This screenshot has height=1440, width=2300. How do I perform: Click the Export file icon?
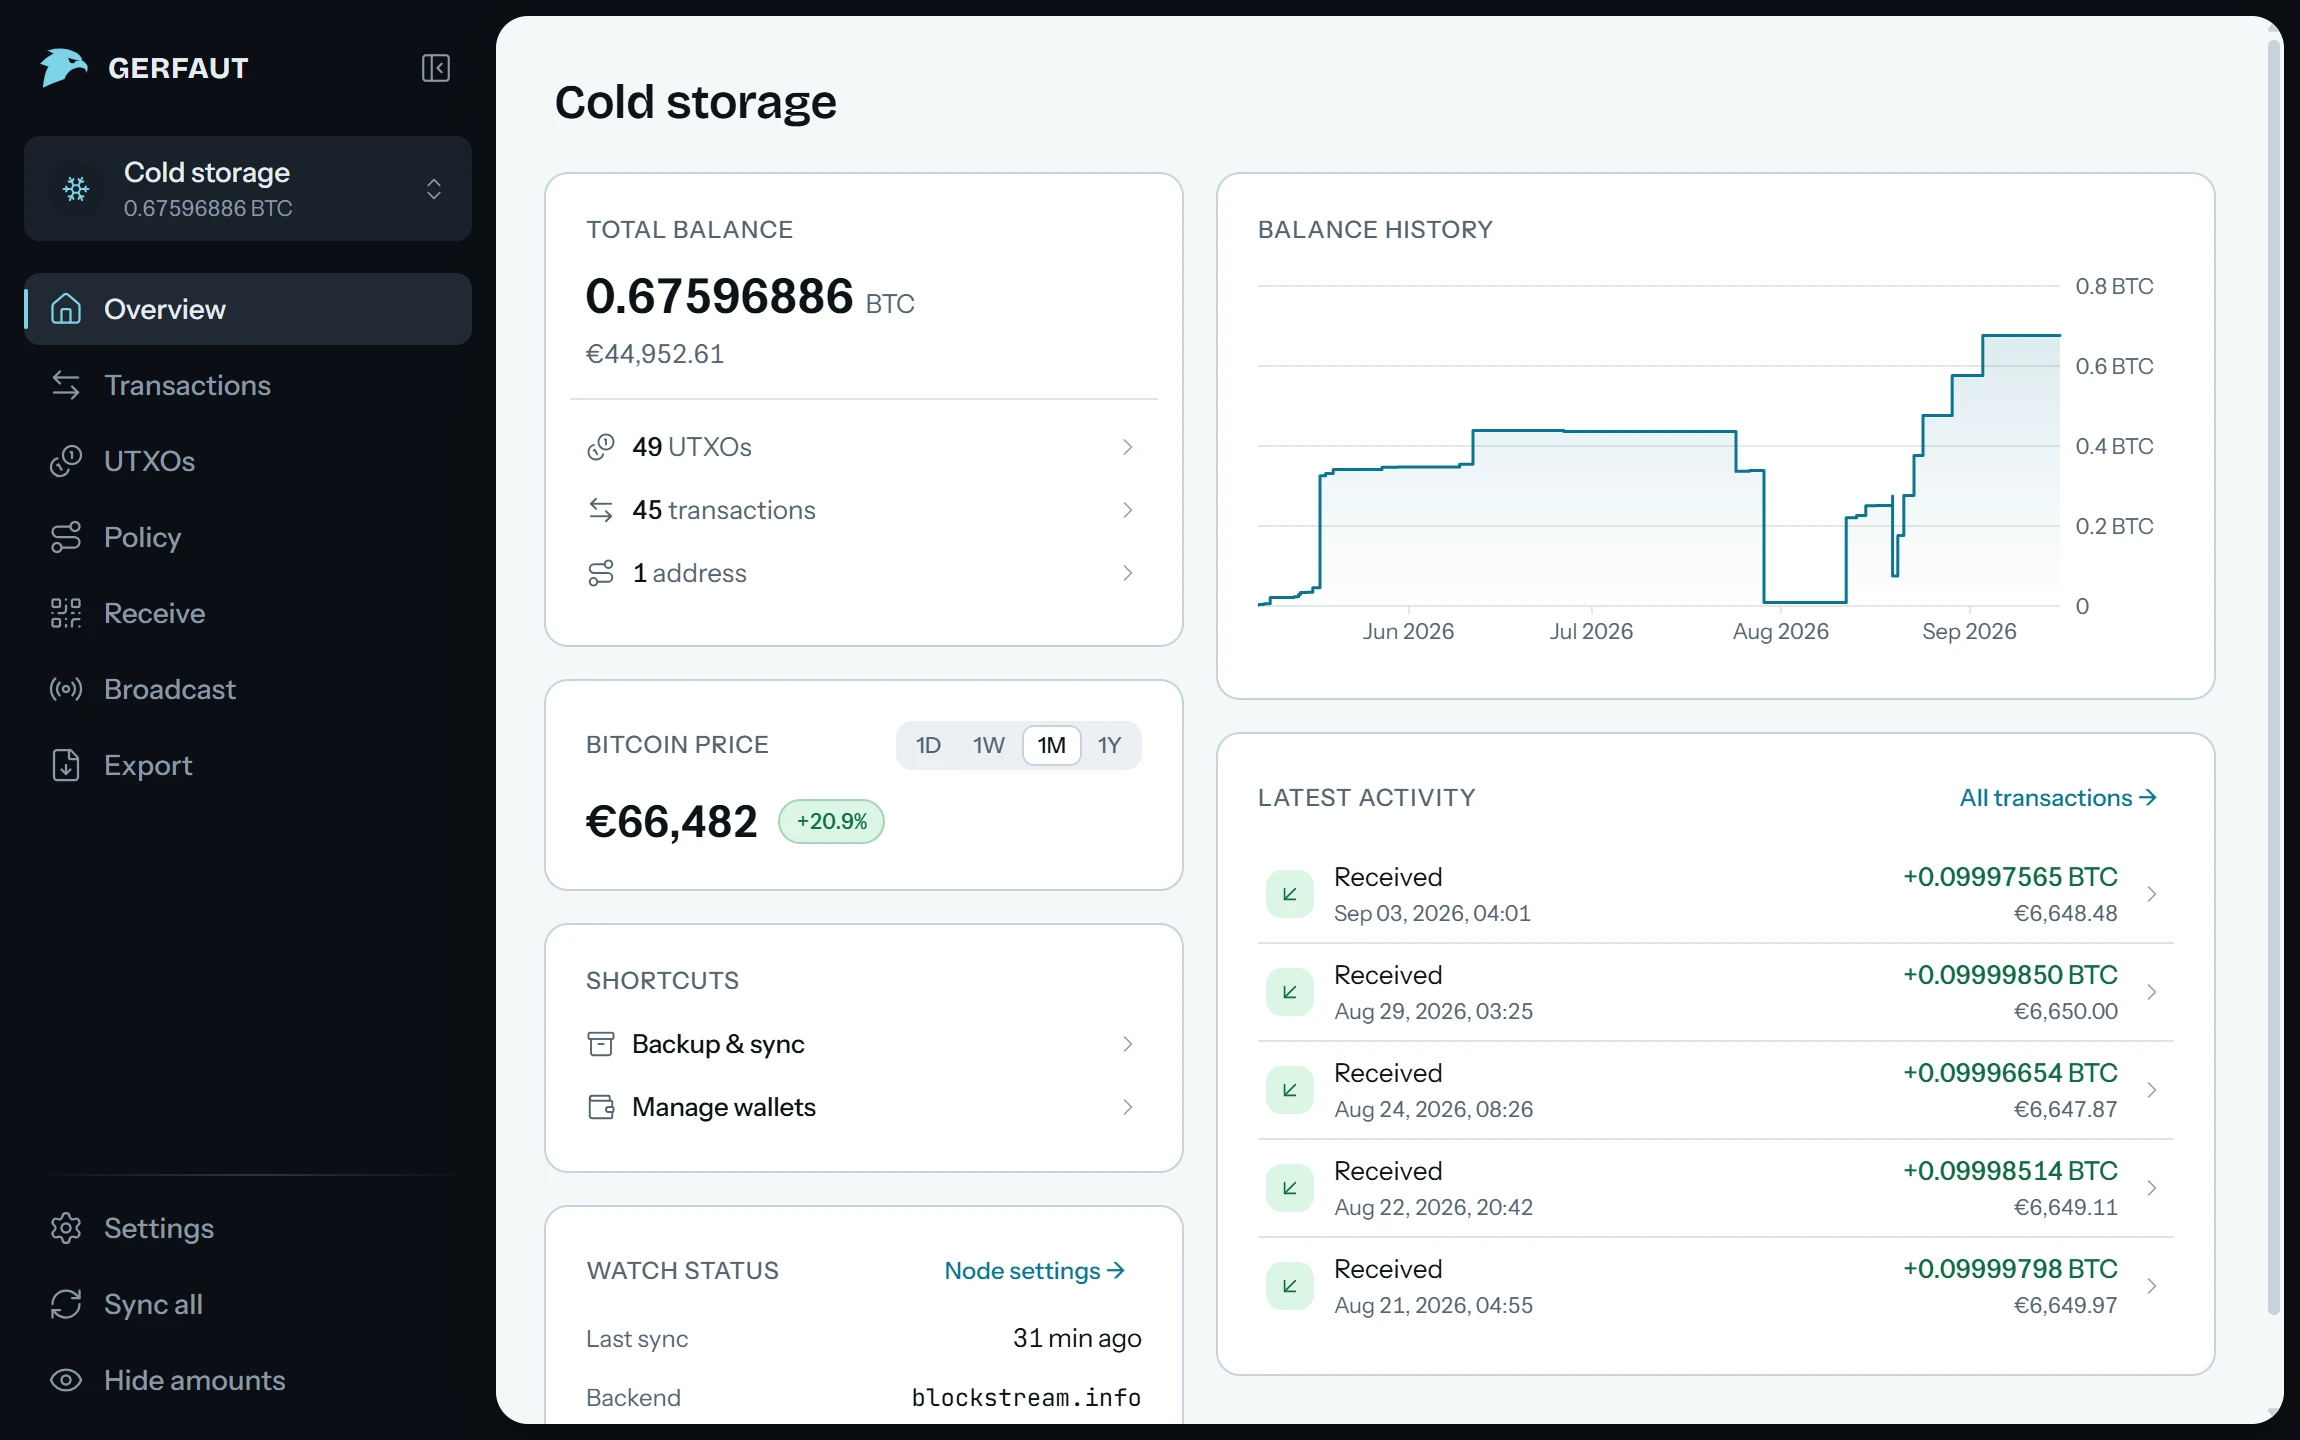coord(66,765)
